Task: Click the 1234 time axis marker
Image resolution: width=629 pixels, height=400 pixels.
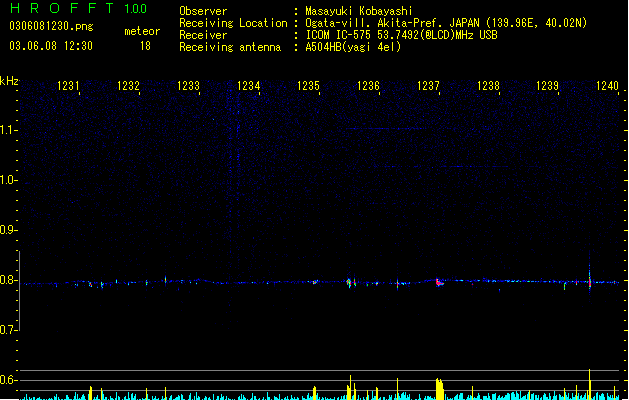Action: coord(248,86)
